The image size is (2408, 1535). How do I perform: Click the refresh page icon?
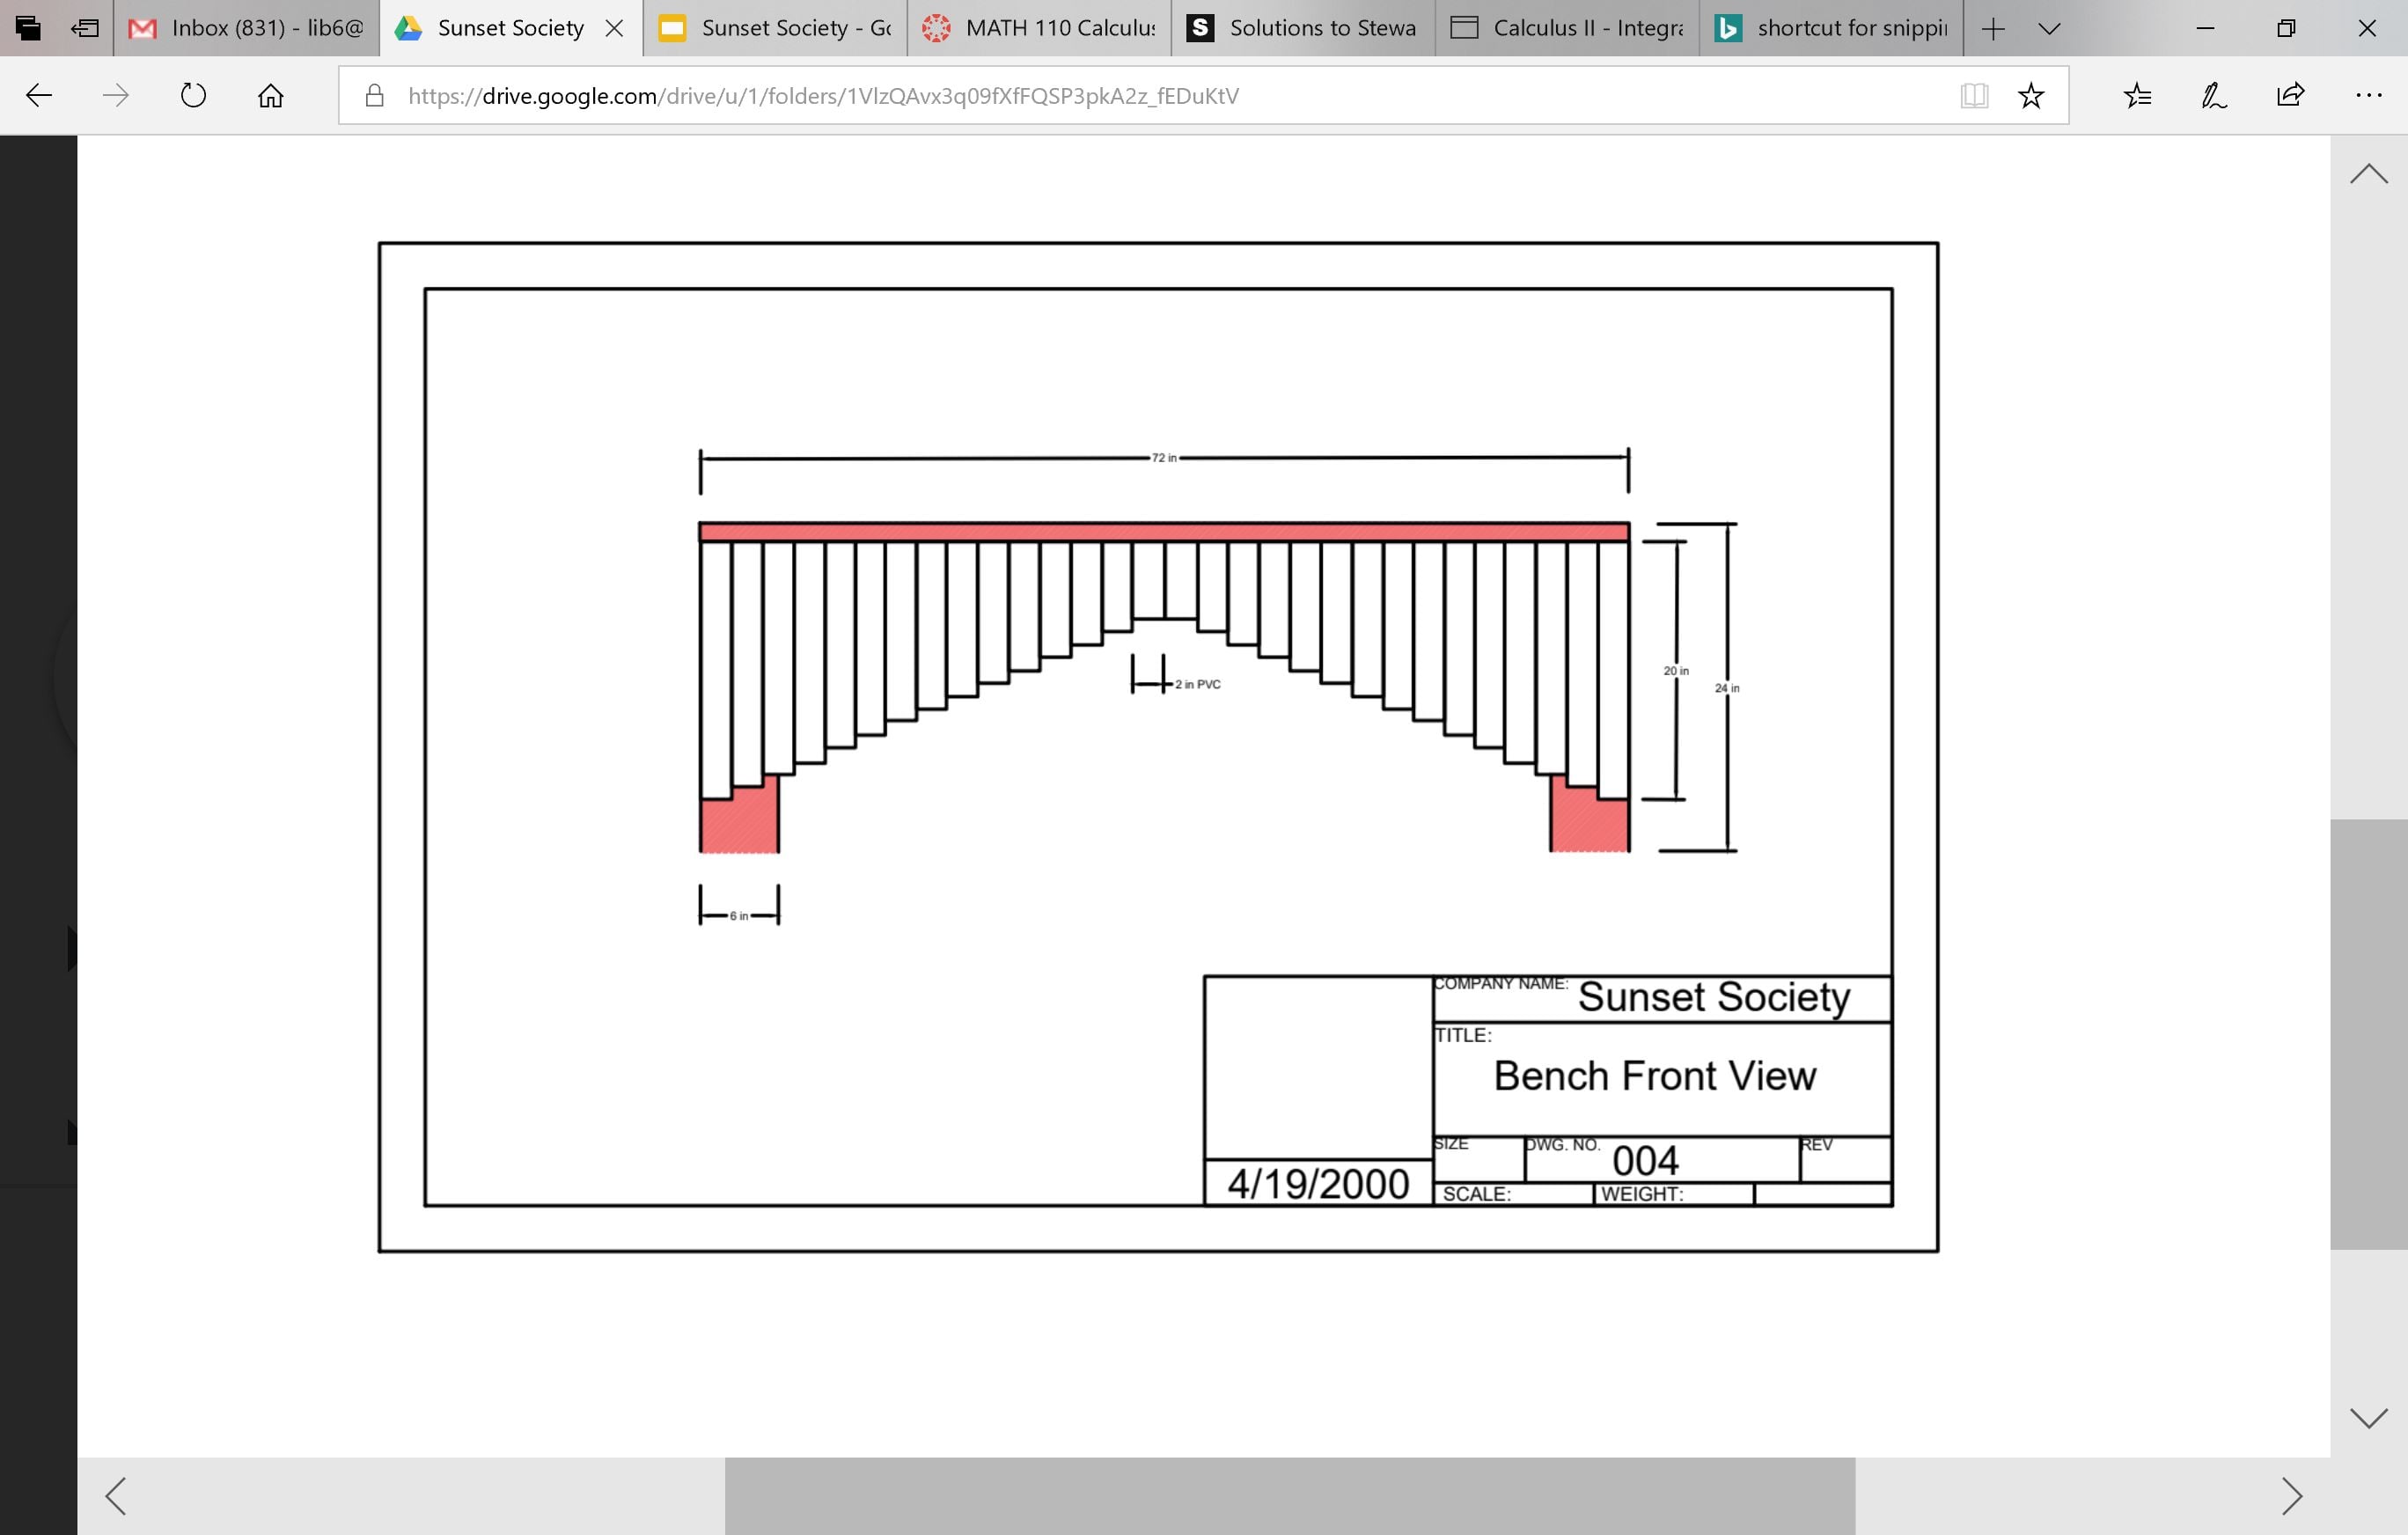tap(193, 96)
